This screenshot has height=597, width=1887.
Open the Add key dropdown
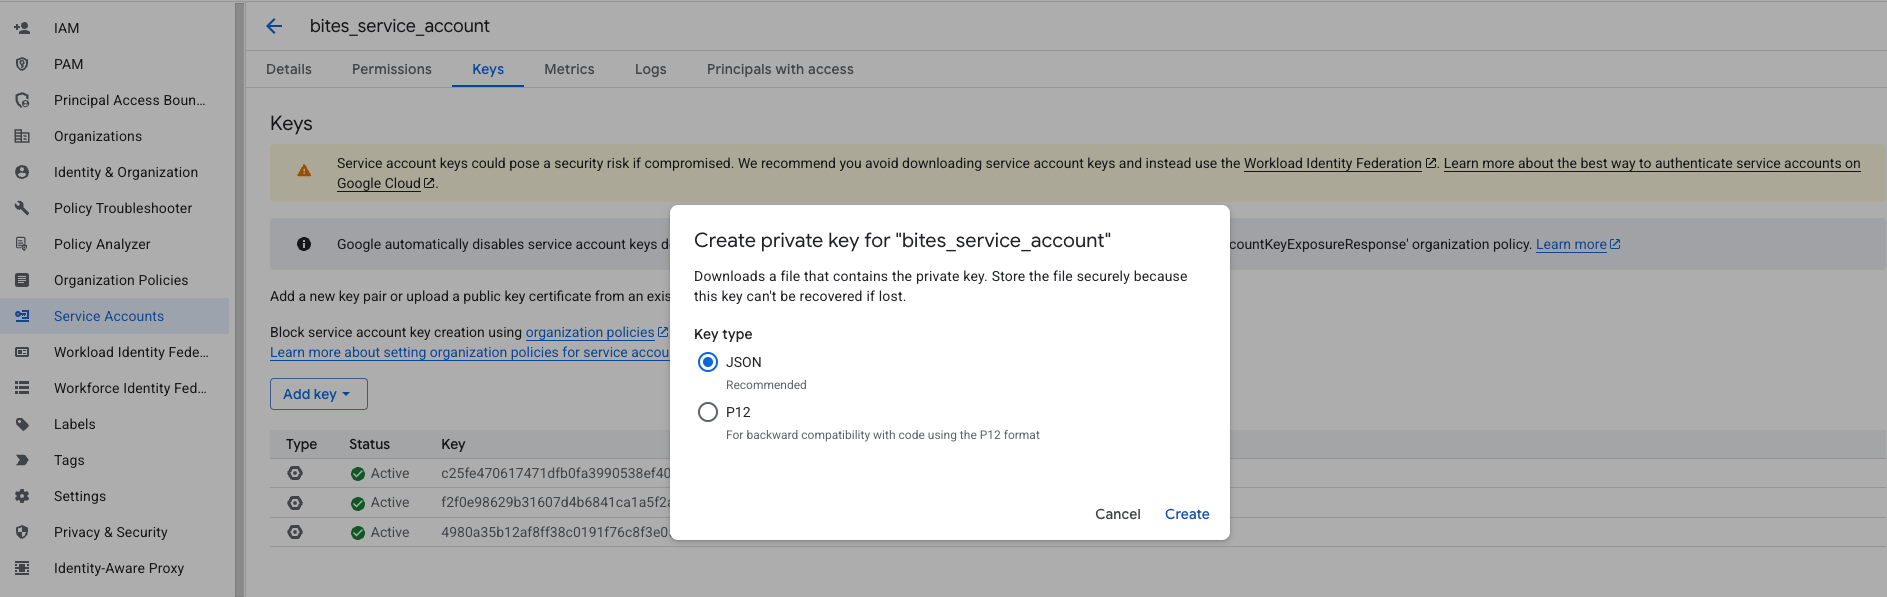tap(318, 394)
